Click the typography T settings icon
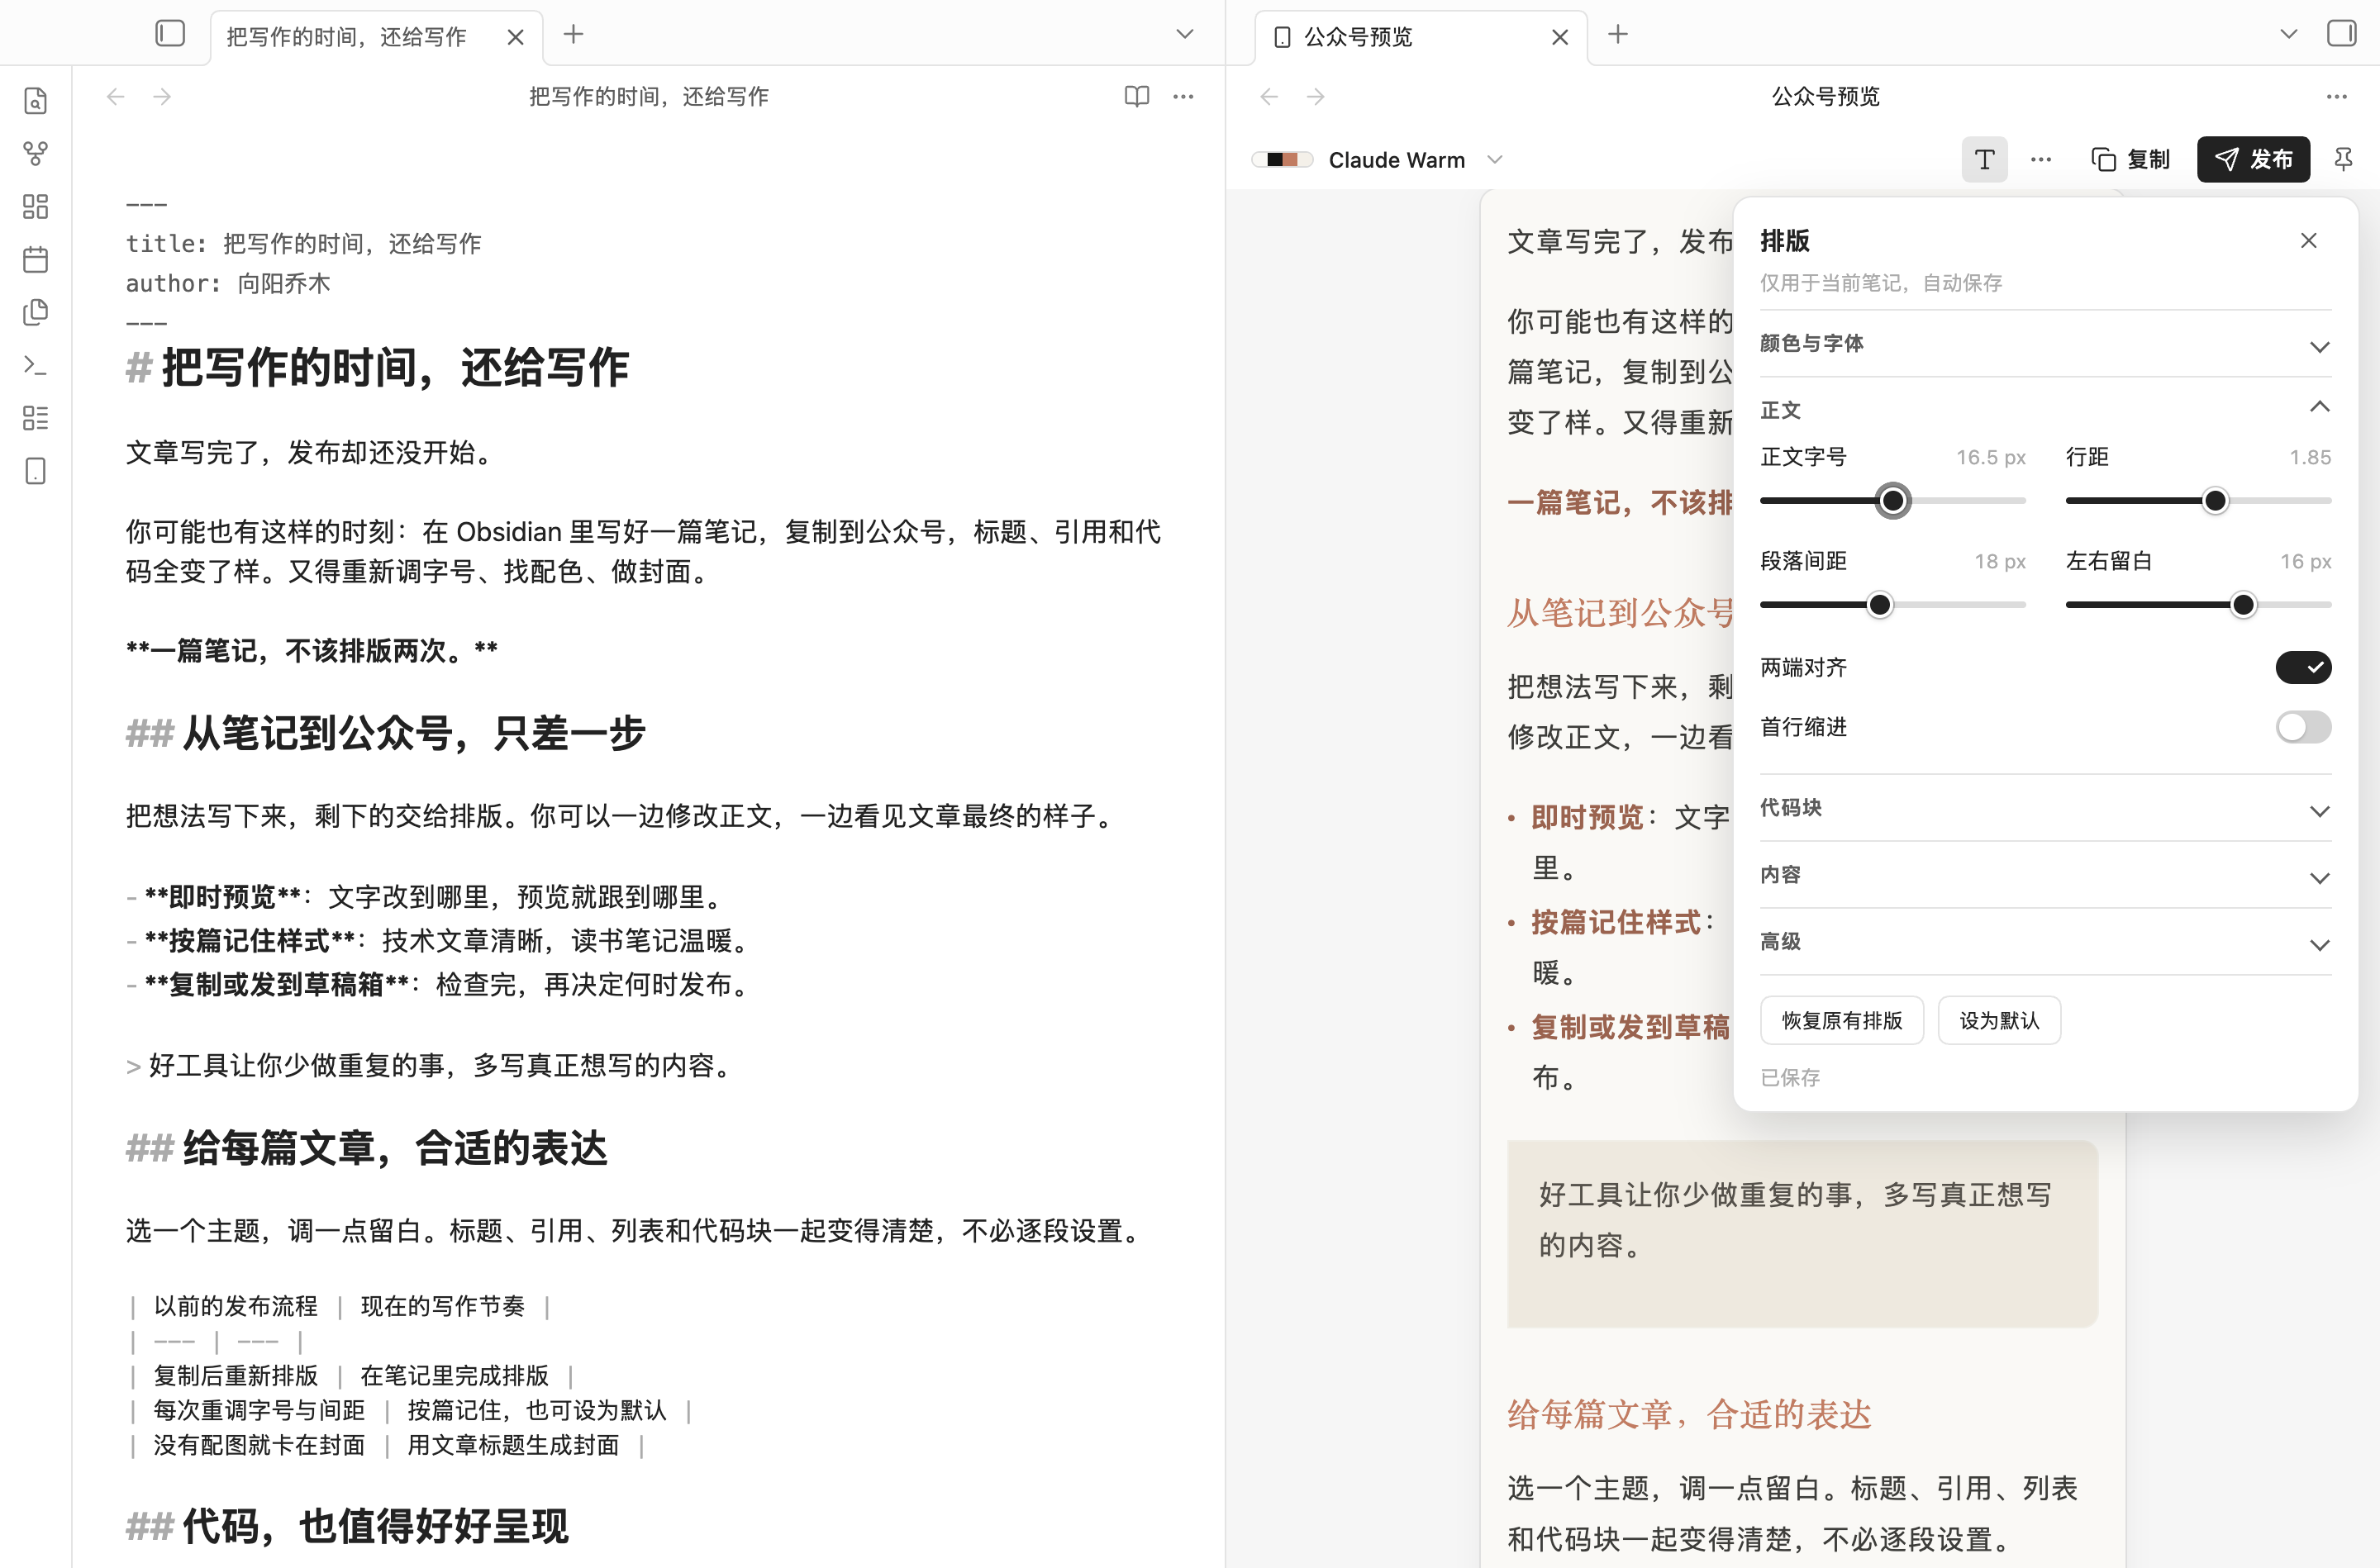This screenshot has height=1568, width=2380. pyautogui.click(x=1984, y=160)
